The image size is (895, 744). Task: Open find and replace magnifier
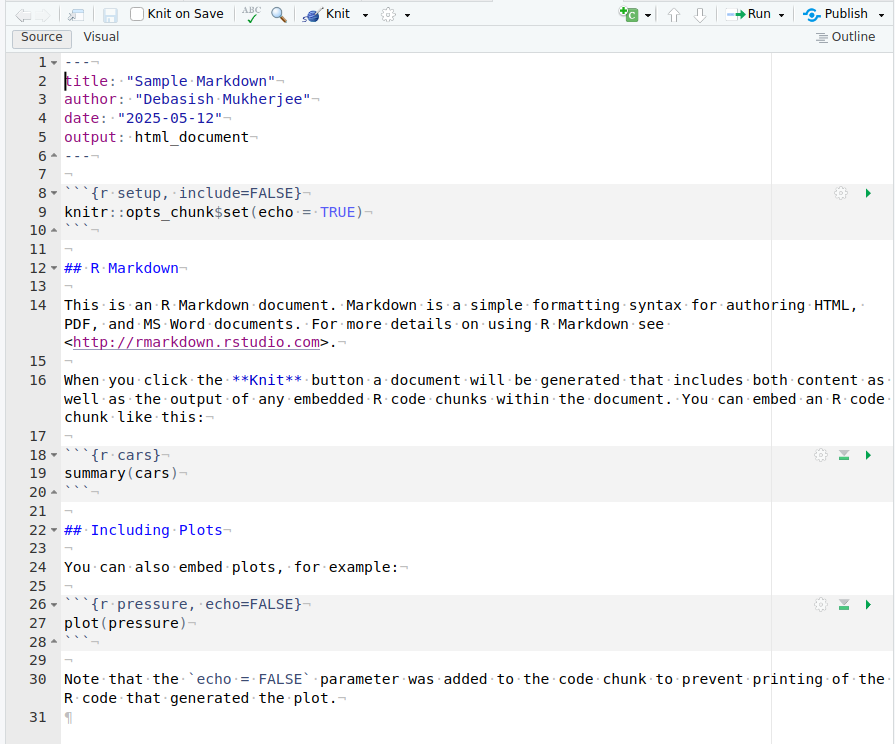pos(279,14)
